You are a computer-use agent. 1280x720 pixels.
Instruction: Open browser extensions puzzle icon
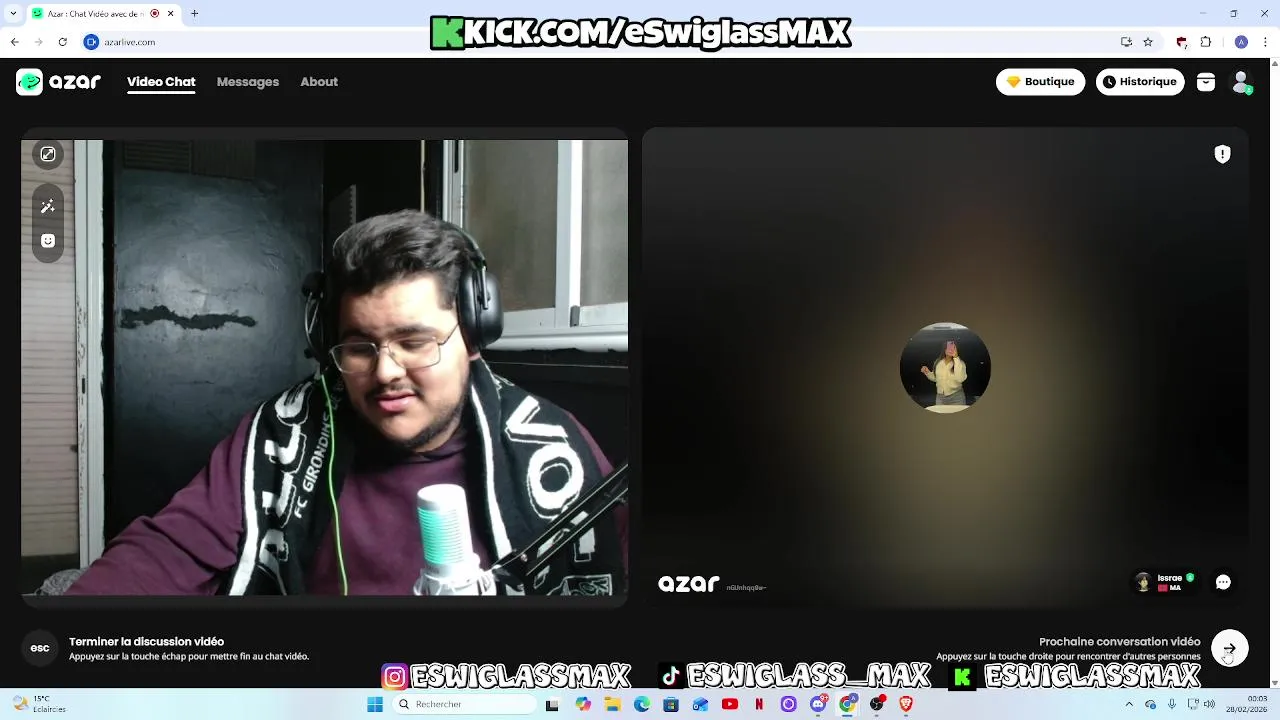(1205, 42)
